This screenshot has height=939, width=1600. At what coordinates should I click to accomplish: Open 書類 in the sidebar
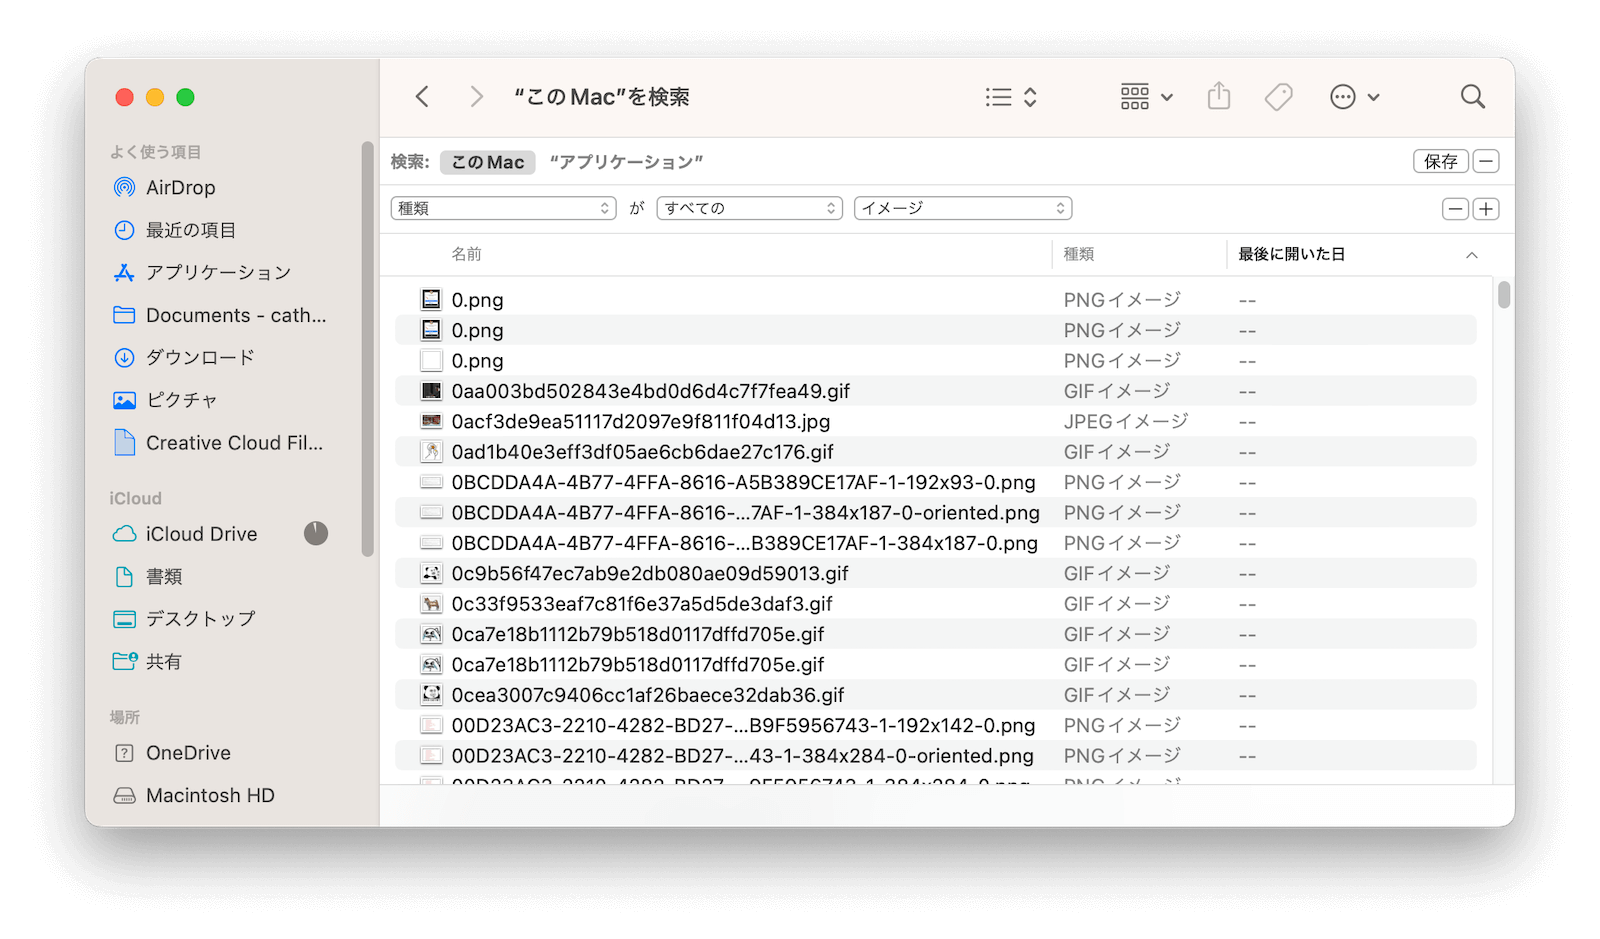point(149,576)
